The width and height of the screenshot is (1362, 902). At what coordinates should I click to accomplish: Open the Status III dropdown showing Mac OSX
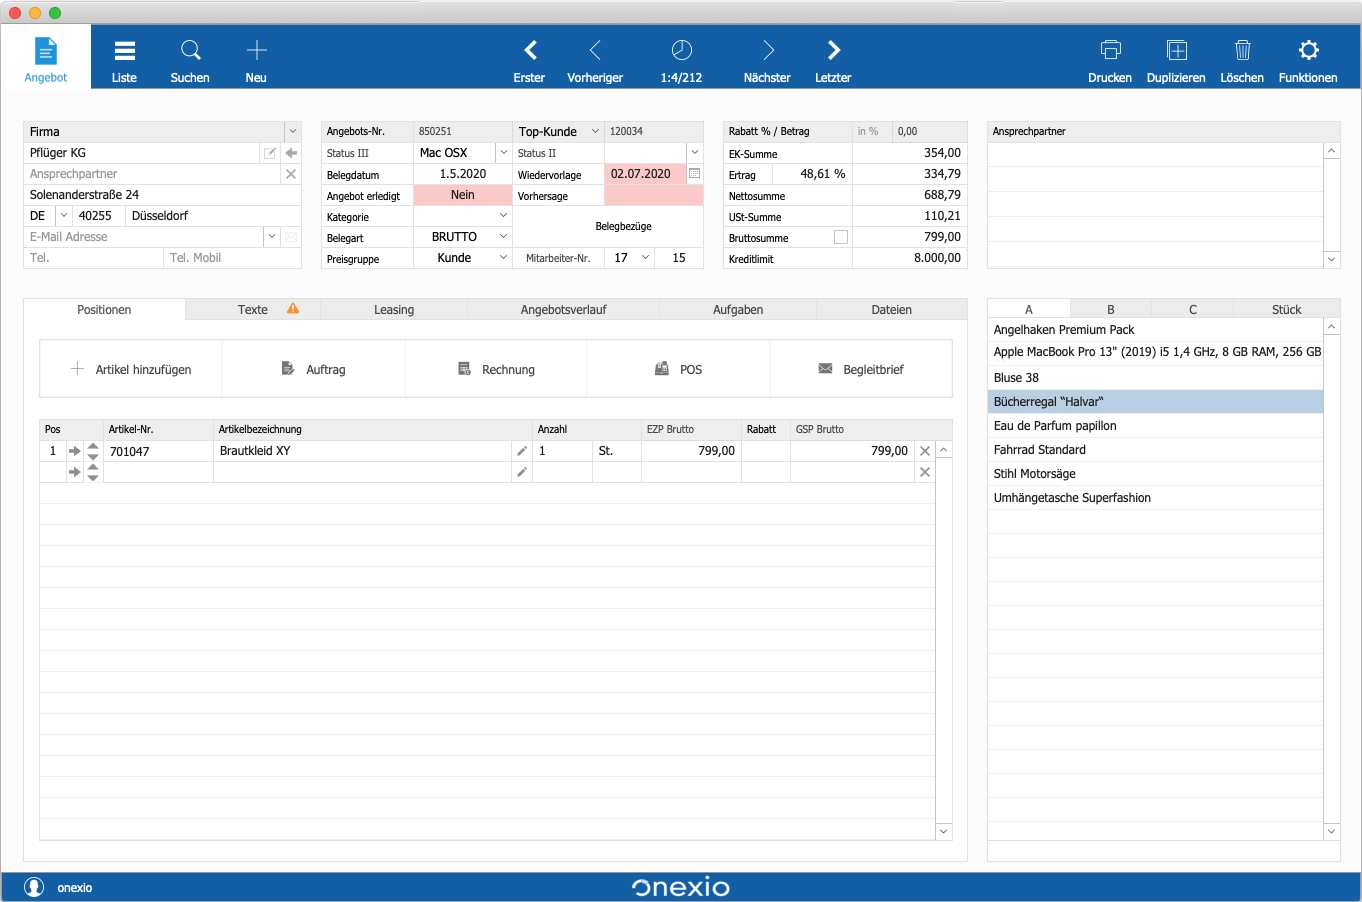coord(504,153)
